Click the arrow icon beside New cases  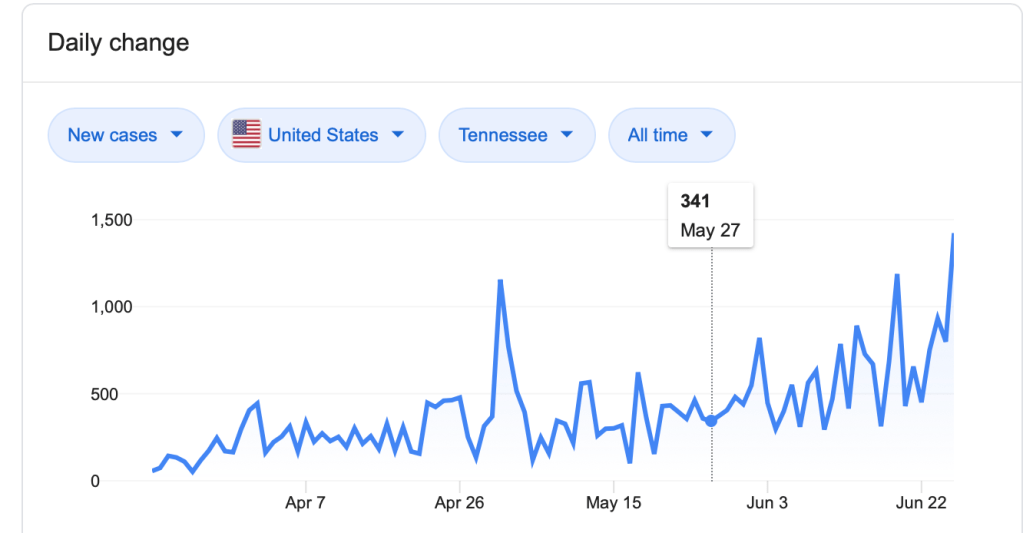(x=176, y=134)
